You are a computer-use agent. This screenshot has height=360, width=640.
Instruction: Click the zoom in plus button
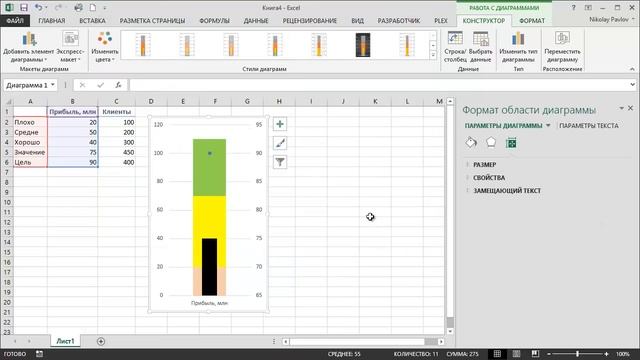[x=607, y=354]
